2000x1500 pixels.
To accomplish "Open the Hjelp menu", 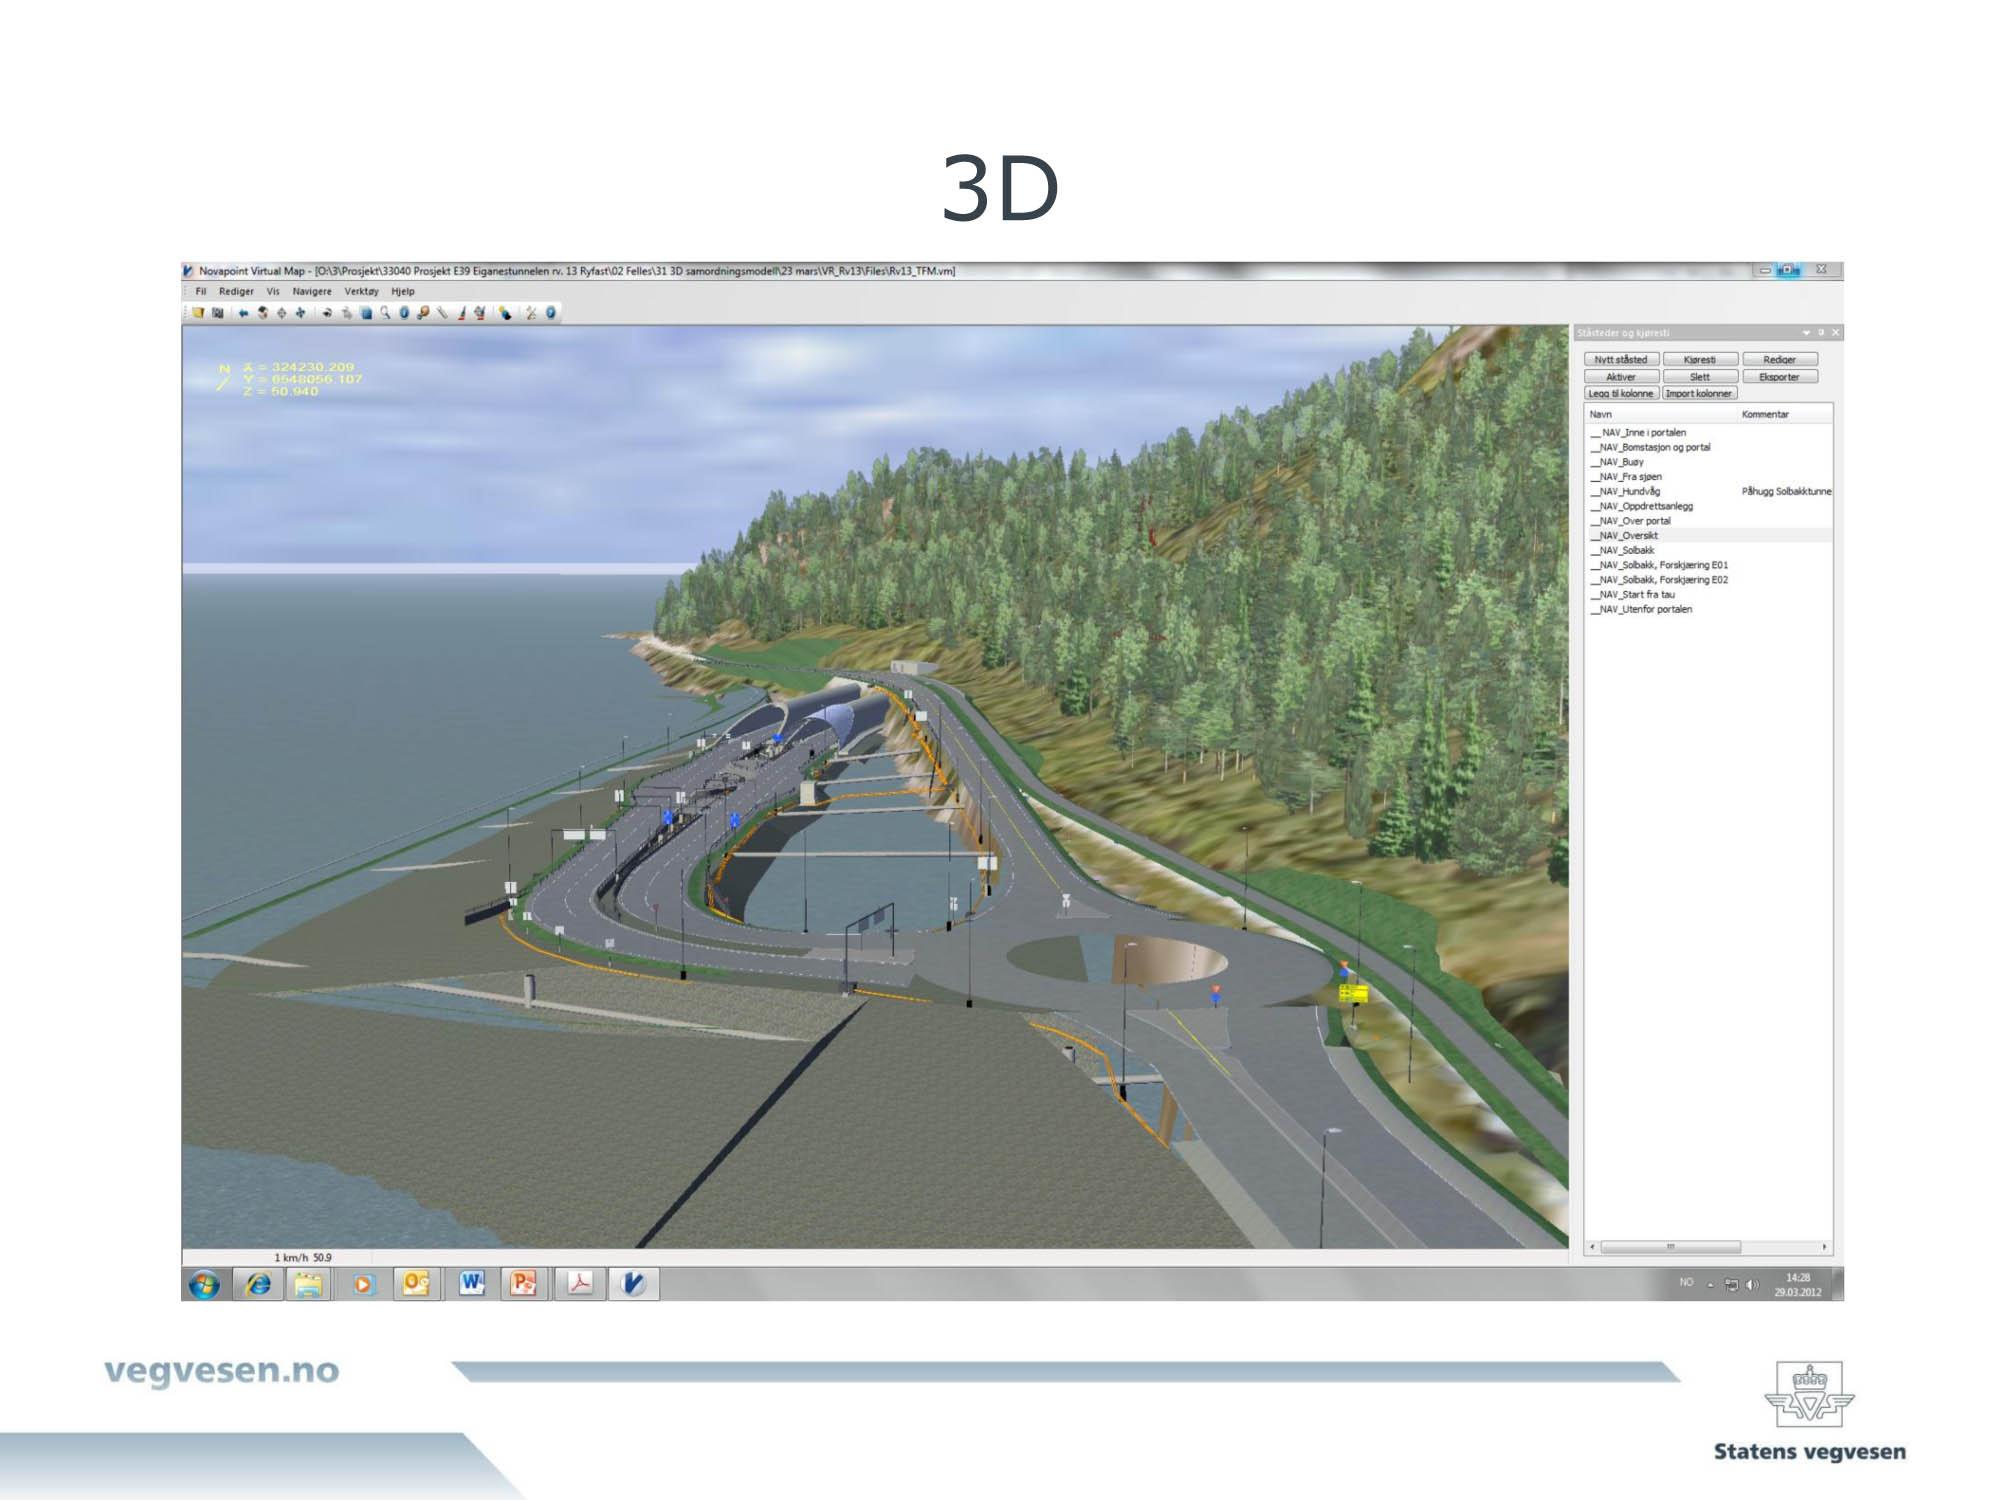I will click(403, 291).
